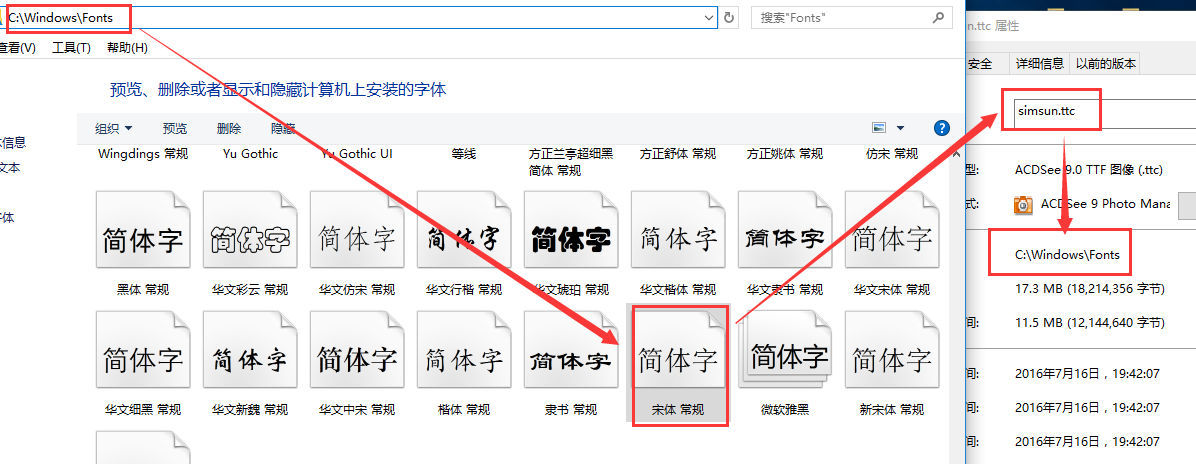Open the 组织 dropdown menu
Viewport: 1196px width, 464px height.
click(114, 128)
